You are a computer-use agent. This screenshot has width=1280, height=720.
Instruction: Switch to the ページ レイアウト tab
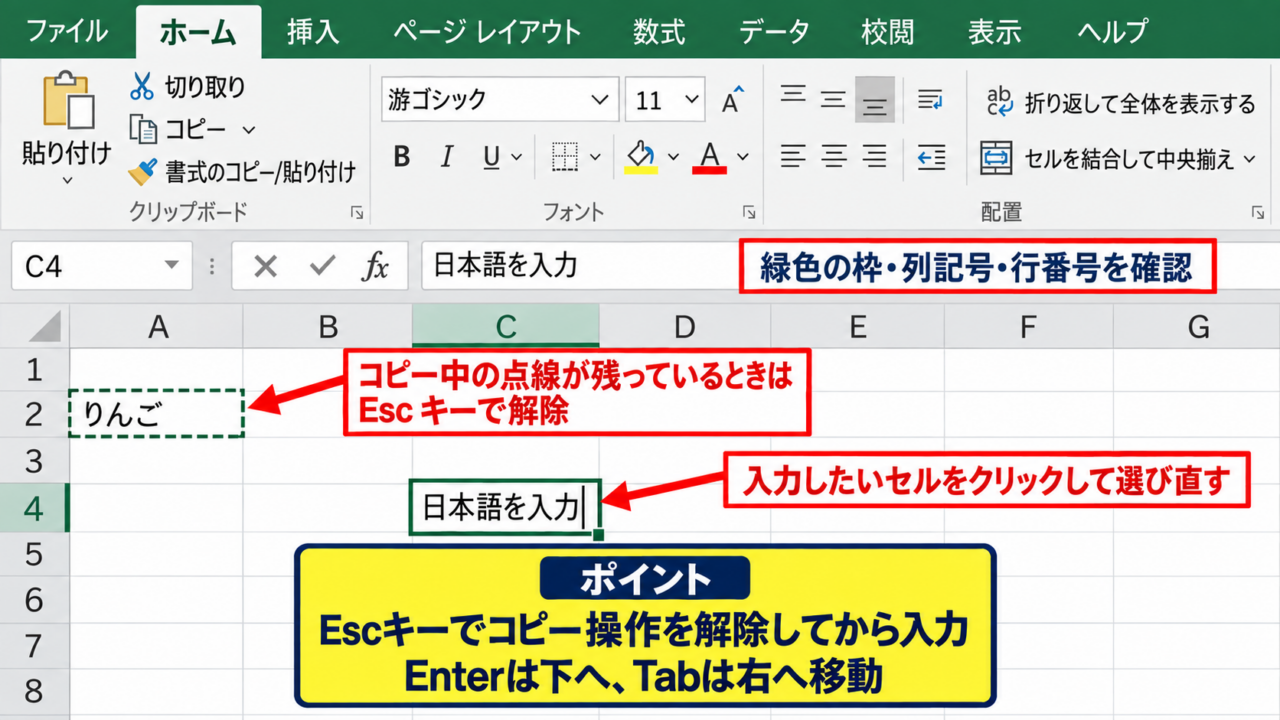pos(487,31)
